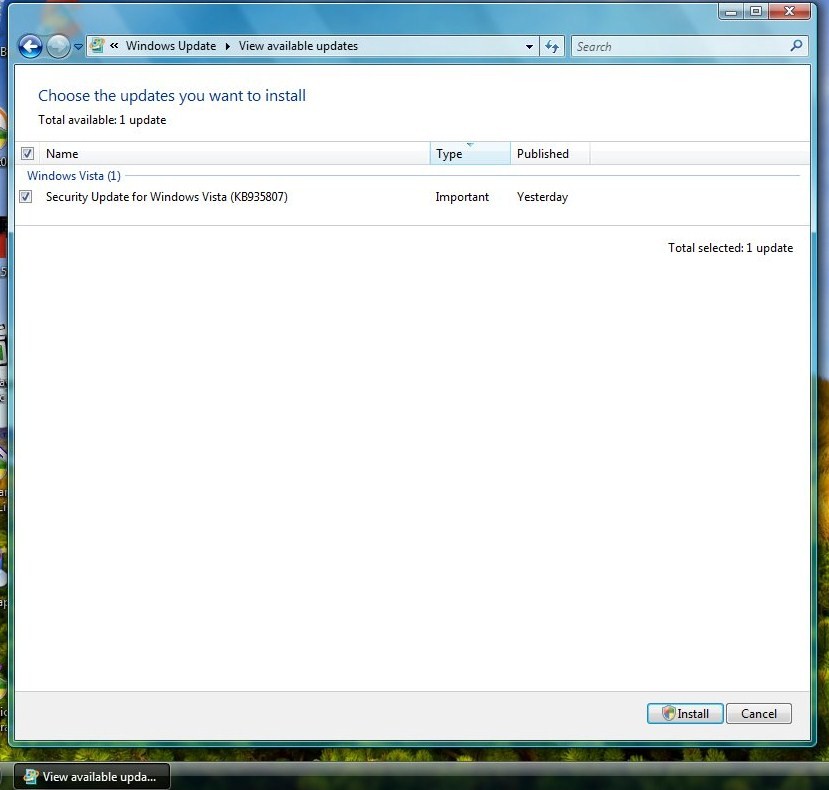Click the Cancel button
Screen dimensions: 829x790
[759, 713]
